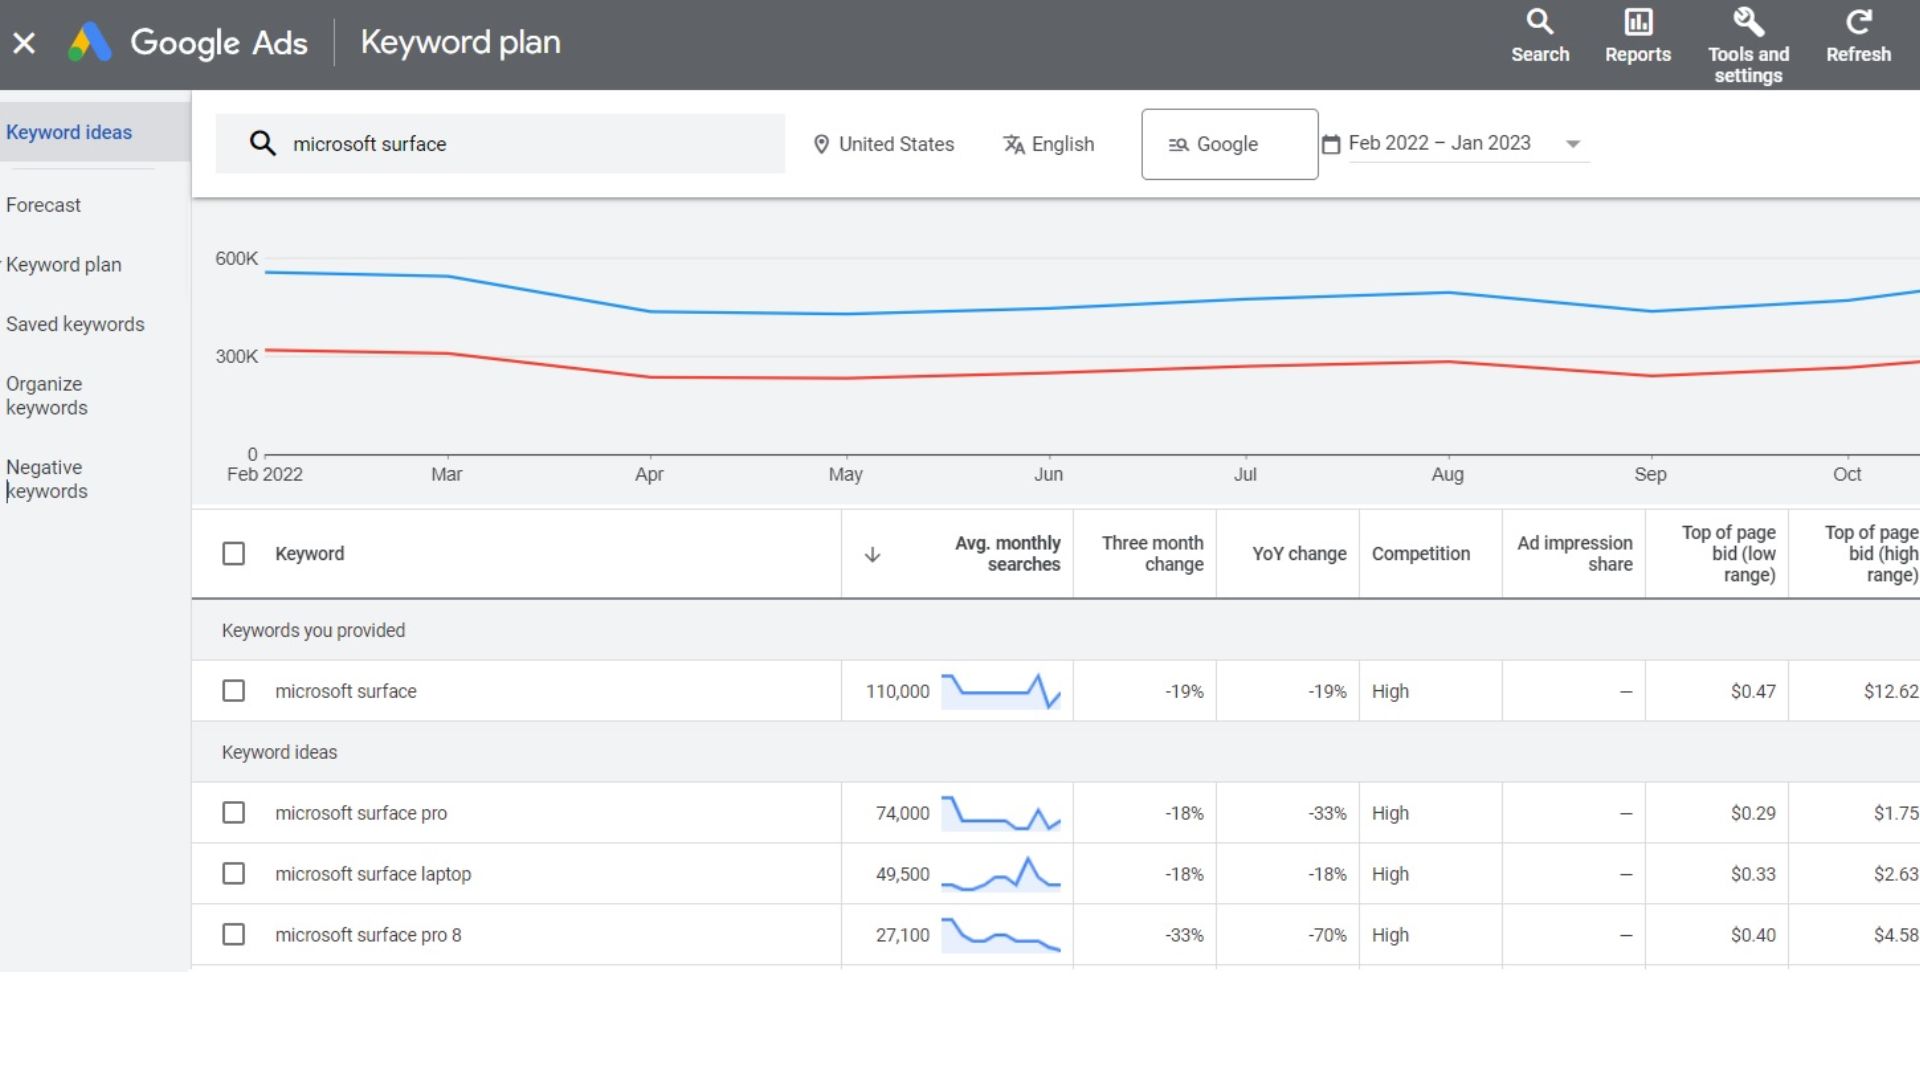Tick the select-all checkbox beside Keyword header
The width and height of the screenshot is (1920, 1080).
point(233,553)
